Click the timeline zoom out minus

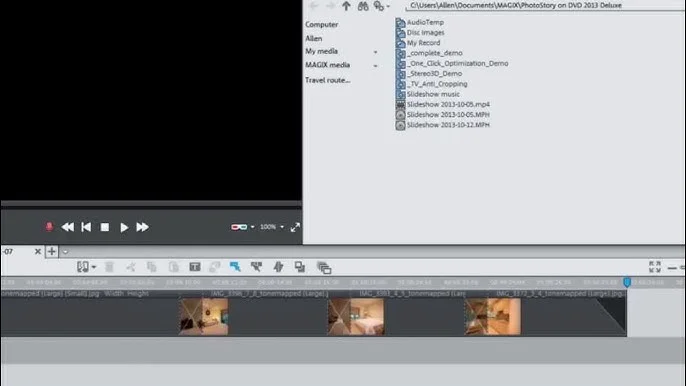click(672, 267)
